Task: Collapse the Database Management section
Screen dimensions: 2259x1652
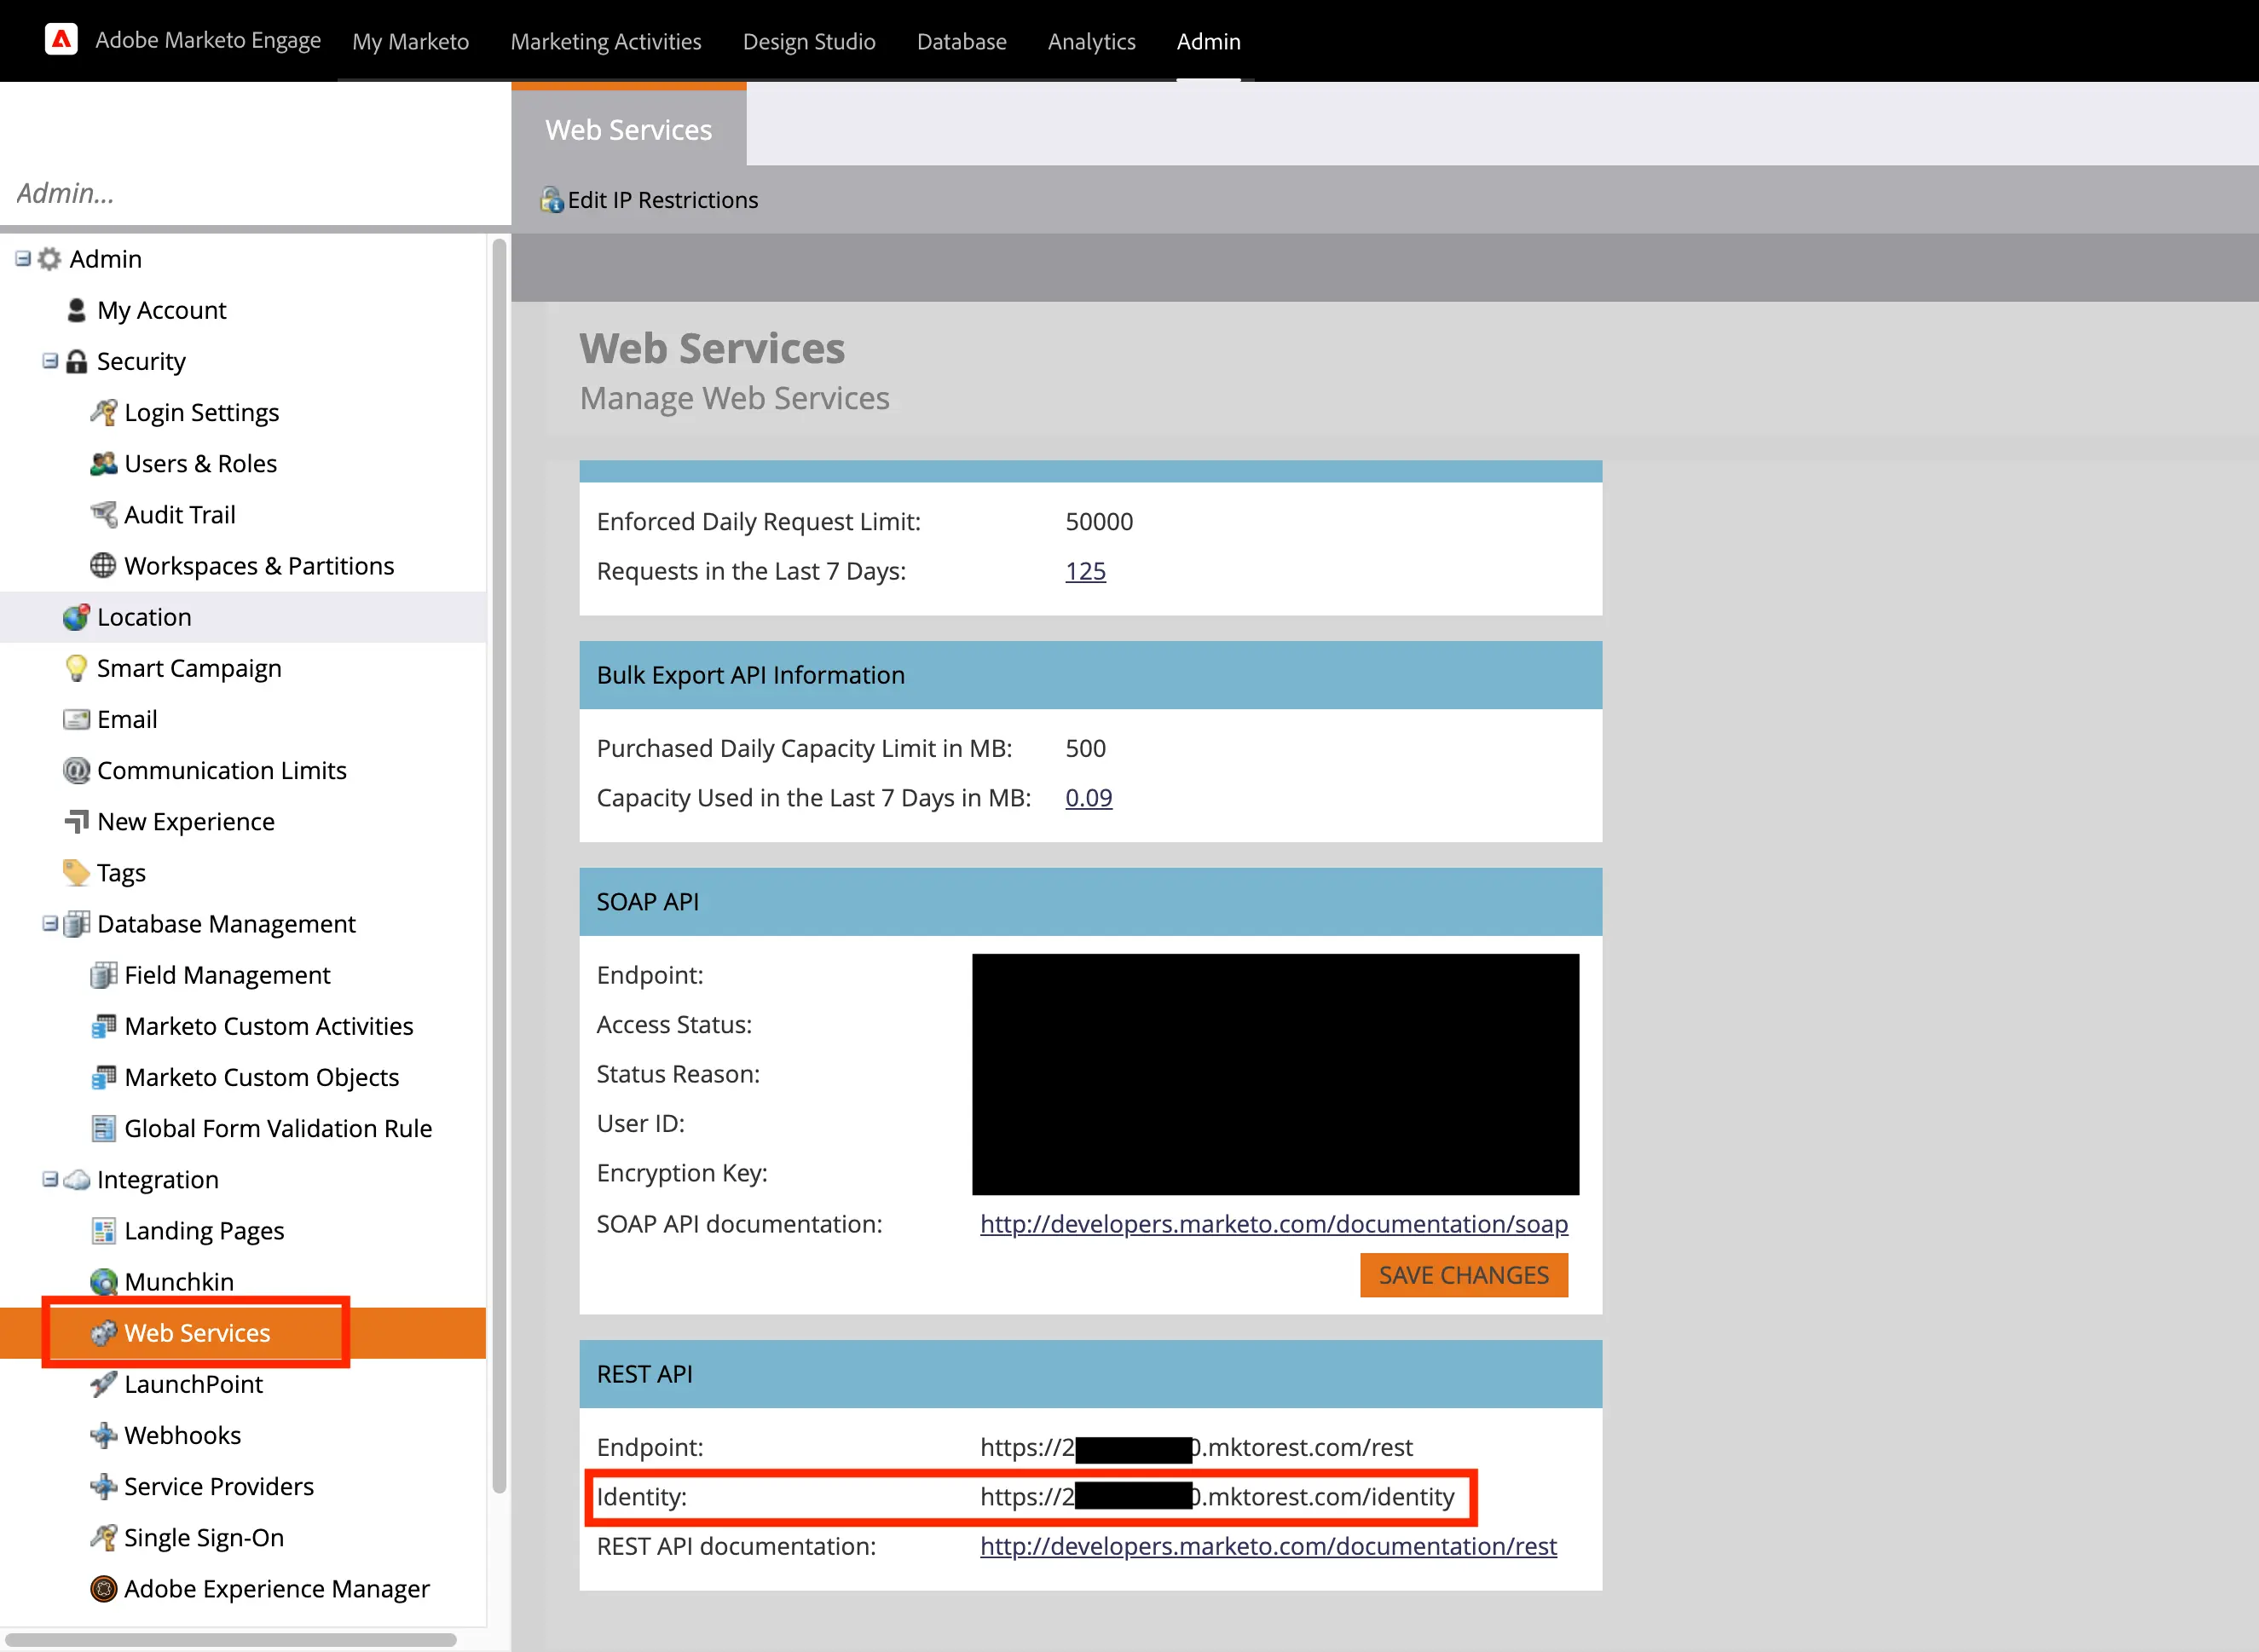Action: pyautogui.click(x=50, y=923)
